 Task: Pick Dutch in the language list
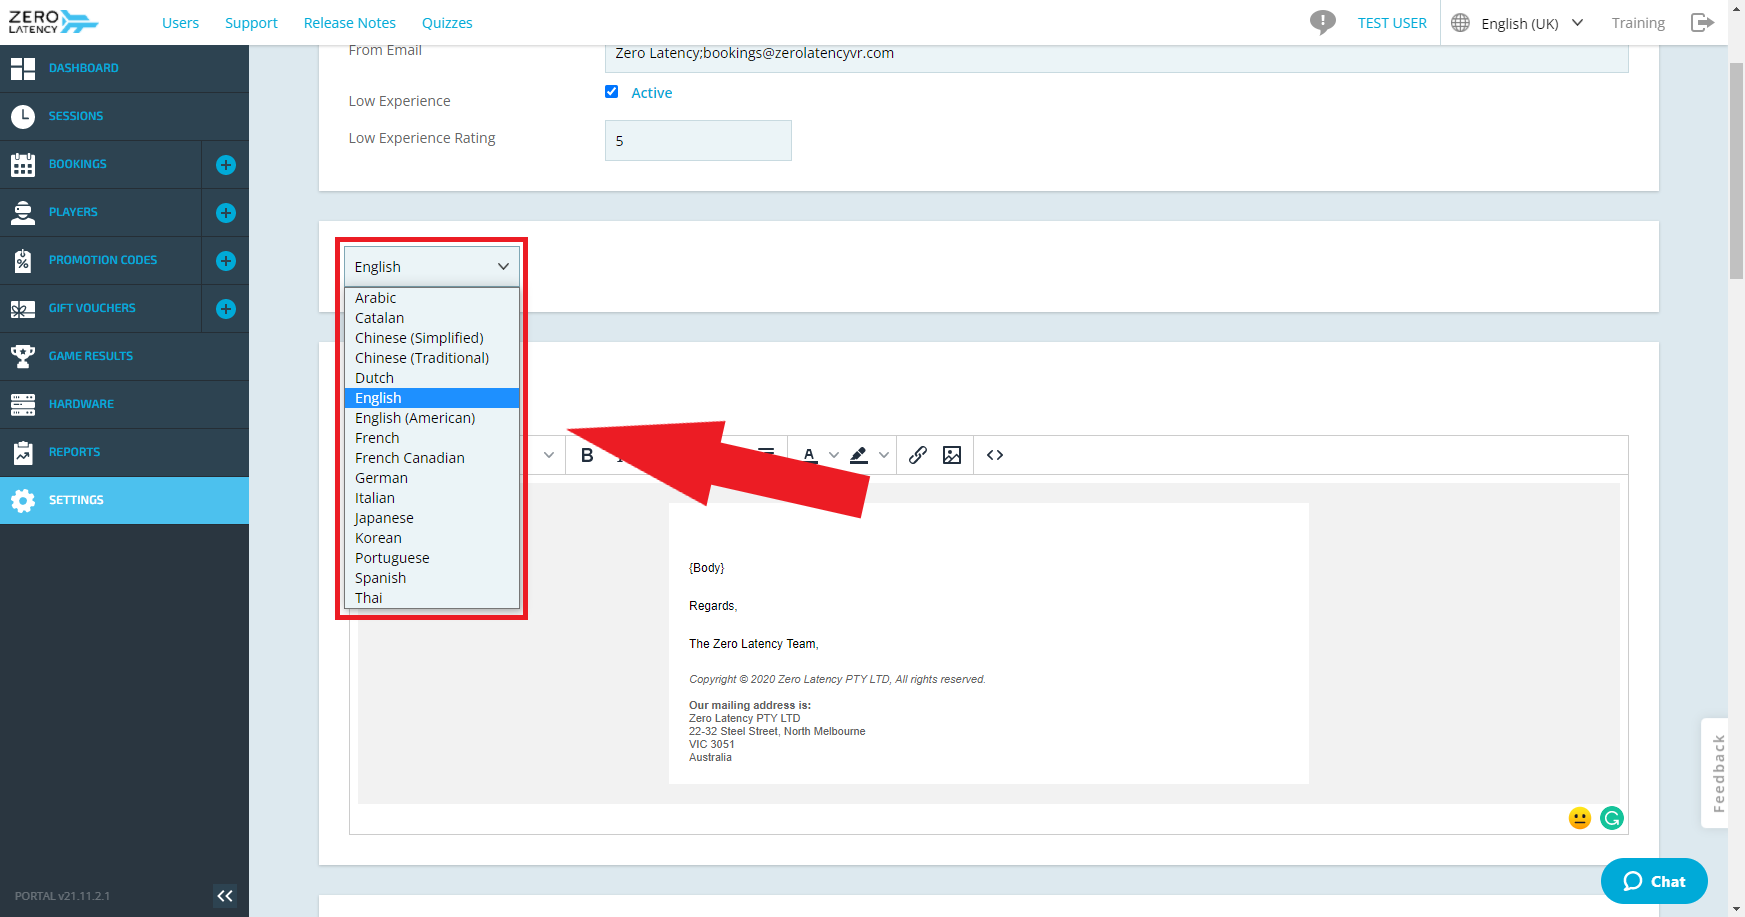(432, 378)
